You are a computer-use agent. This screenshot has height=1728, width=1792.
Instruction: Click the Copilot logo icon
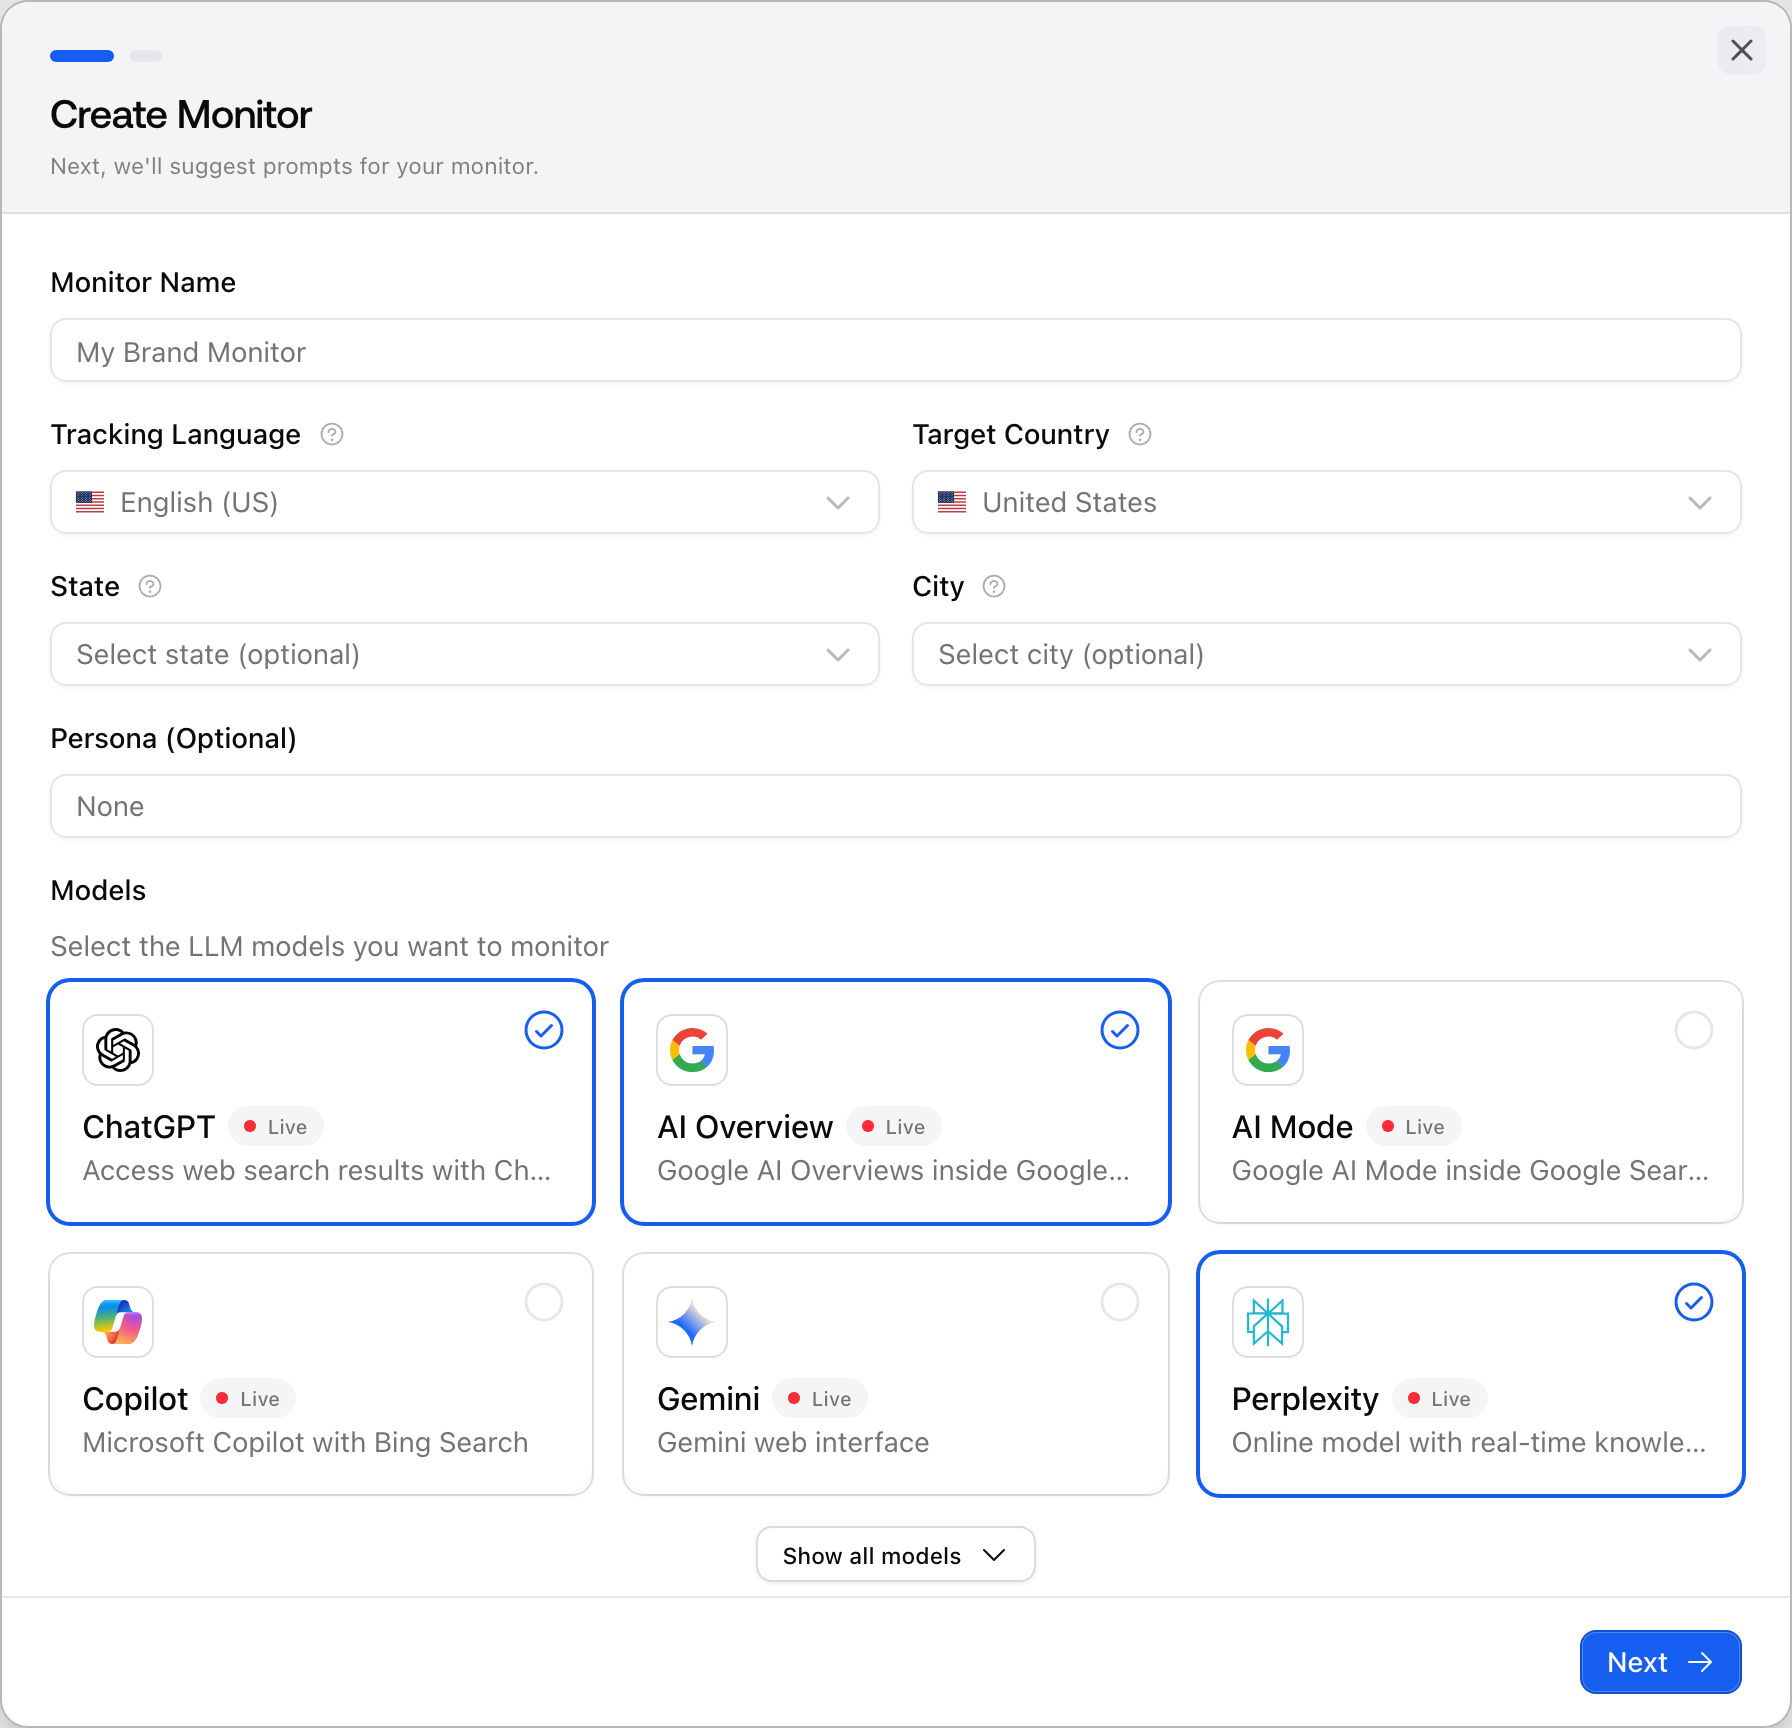[x=118, y=1322]
